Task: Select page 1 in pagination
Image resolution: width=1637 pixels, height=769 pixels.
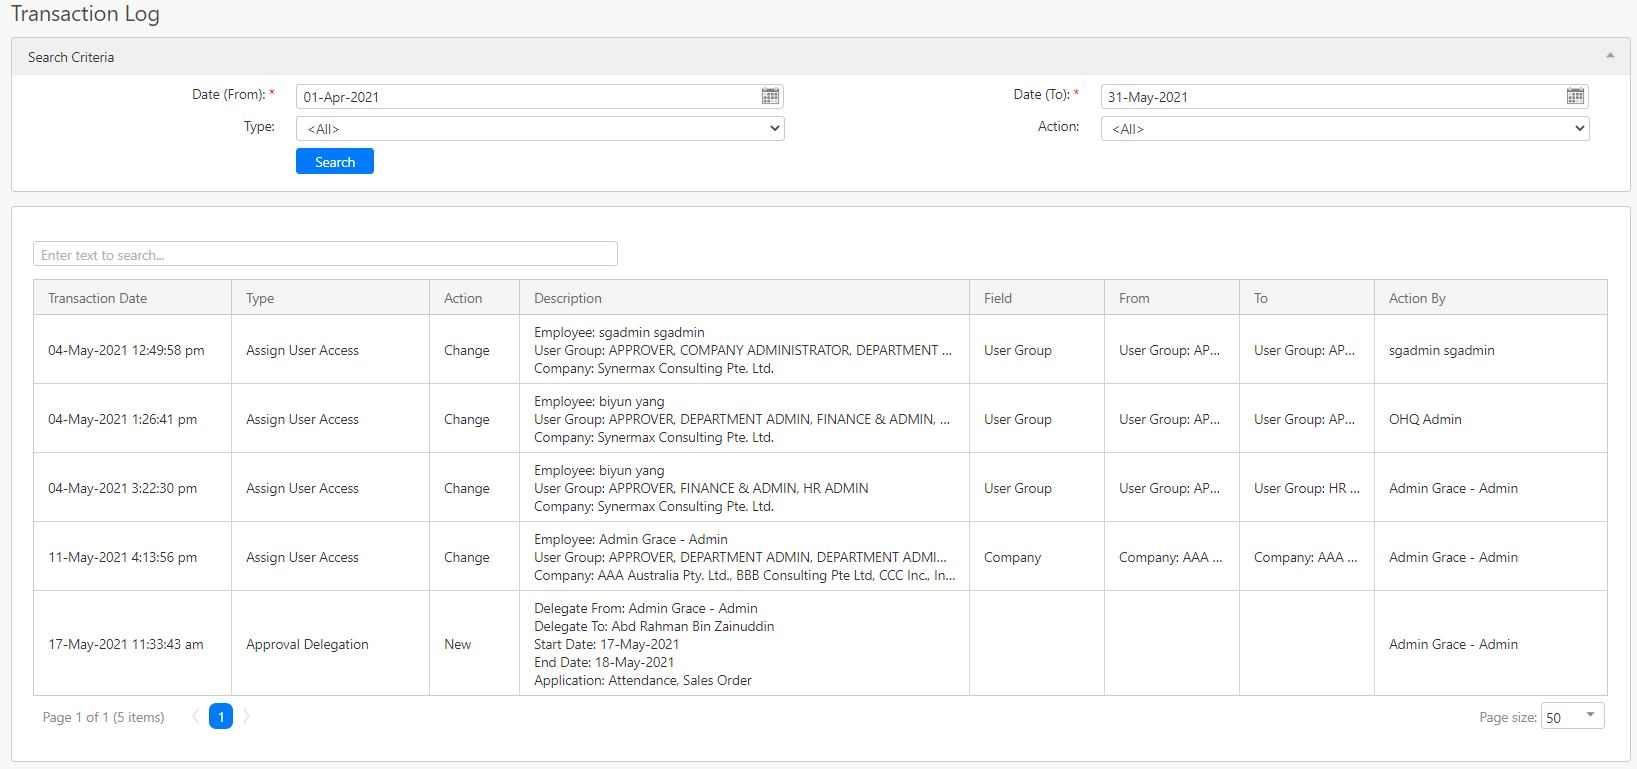Action: [221, 716]
